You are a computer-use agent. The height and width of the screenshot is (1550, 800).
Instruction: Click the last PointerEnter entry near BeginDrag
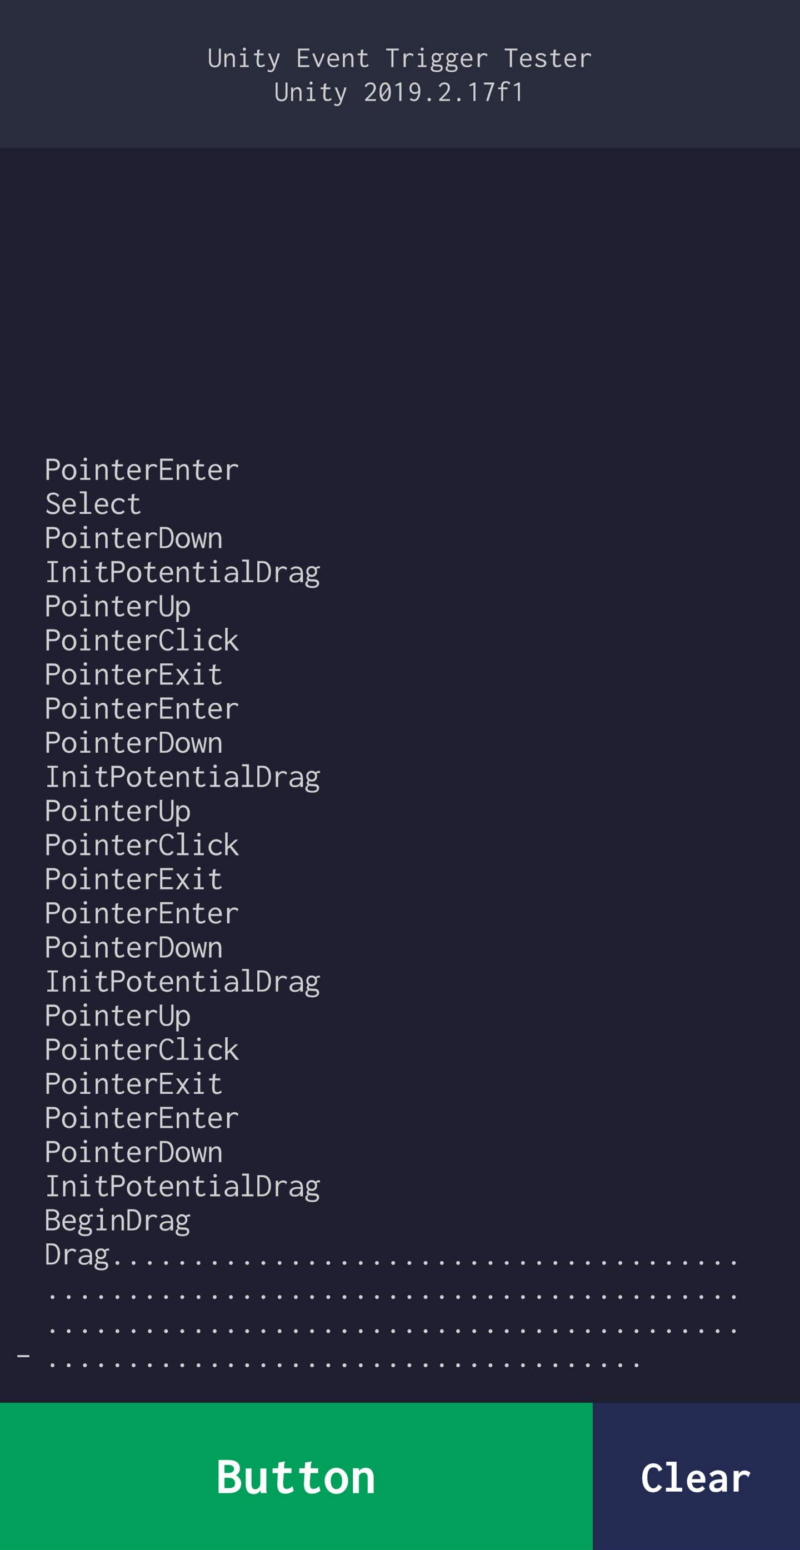[x=141, y=1117]
